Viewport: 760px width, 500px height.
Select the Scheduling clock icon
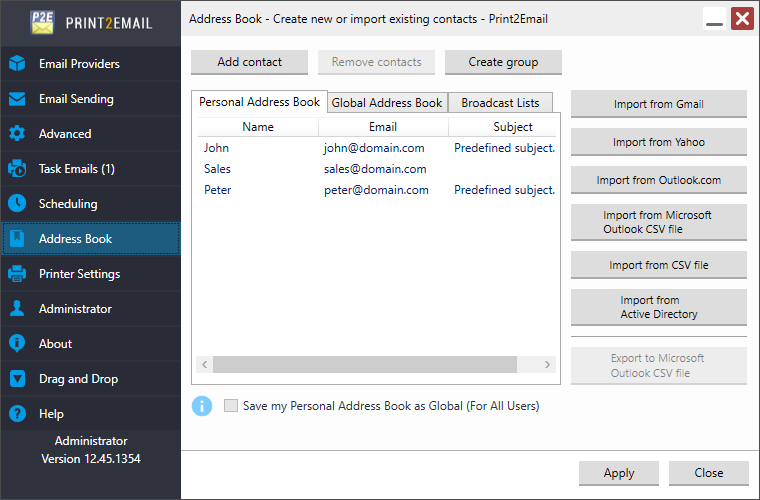(x=17, y=204)
